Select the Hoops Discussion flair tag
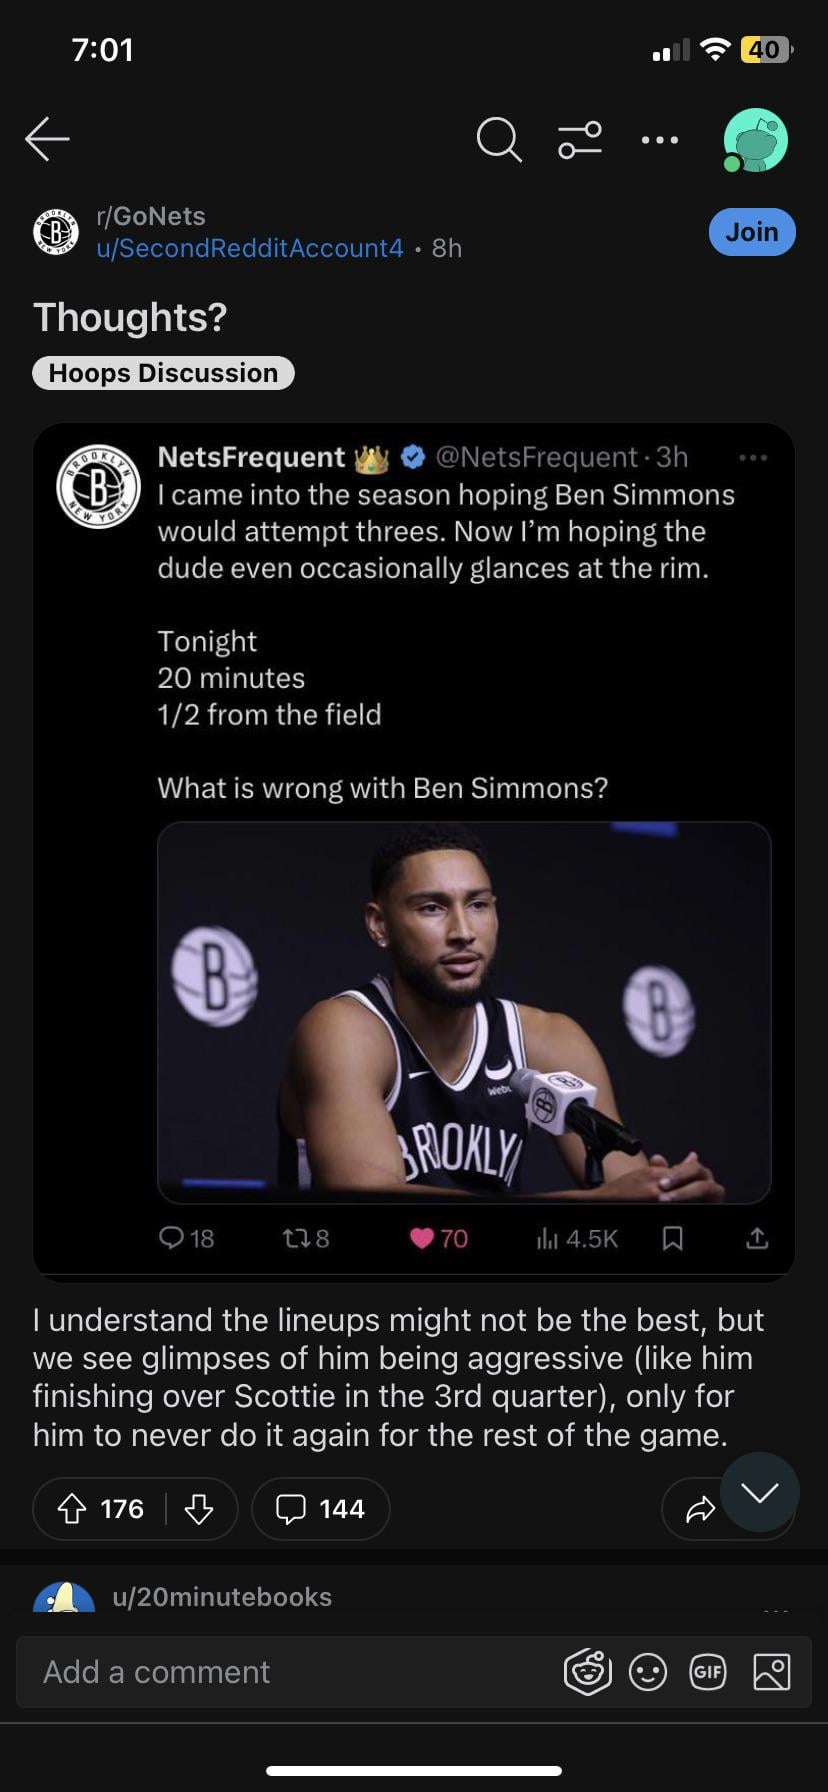The image size is (828, 1792). pos(163,373)
